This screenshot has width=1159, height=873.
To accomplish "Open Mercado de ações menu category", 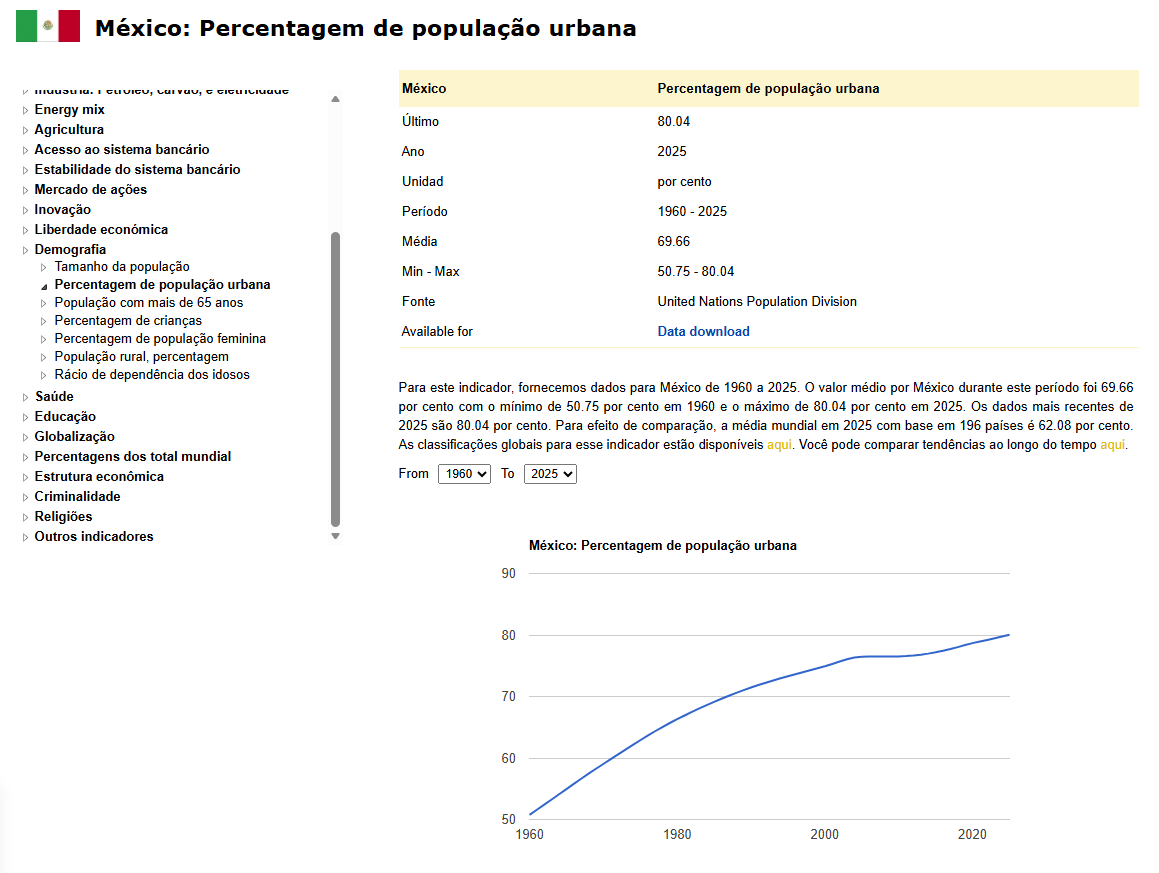I will tap(91, 190).
